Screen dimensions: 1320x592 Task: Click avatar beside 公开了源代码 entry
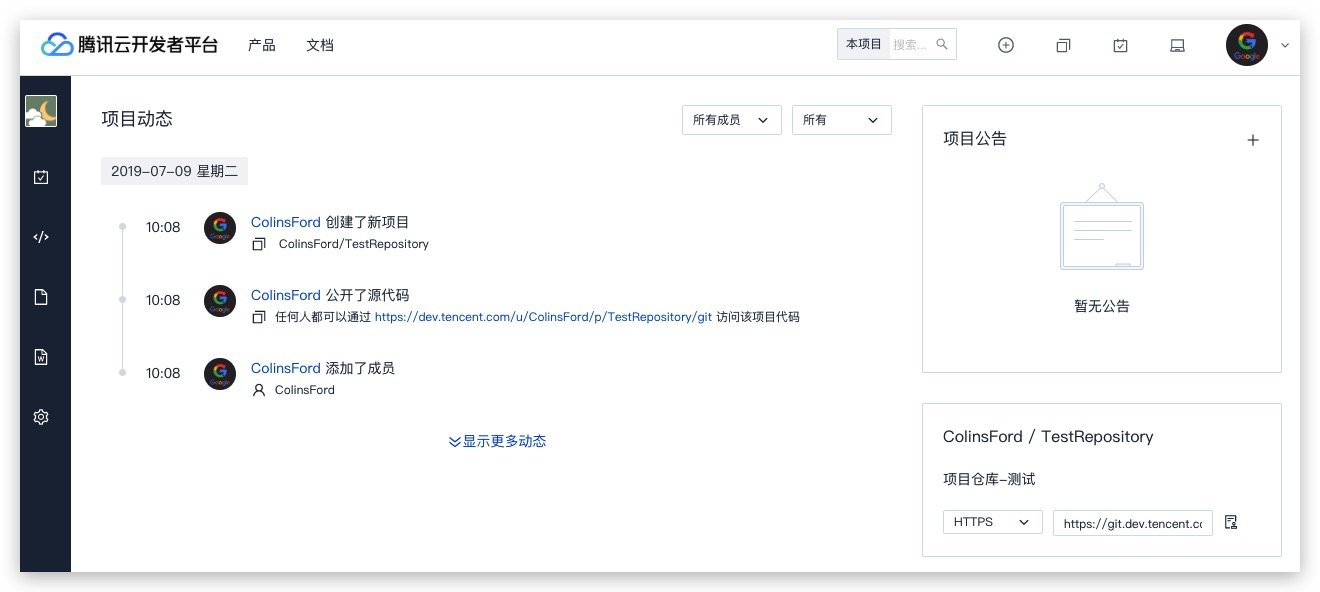pyautogui.click(x=220, y=301)
